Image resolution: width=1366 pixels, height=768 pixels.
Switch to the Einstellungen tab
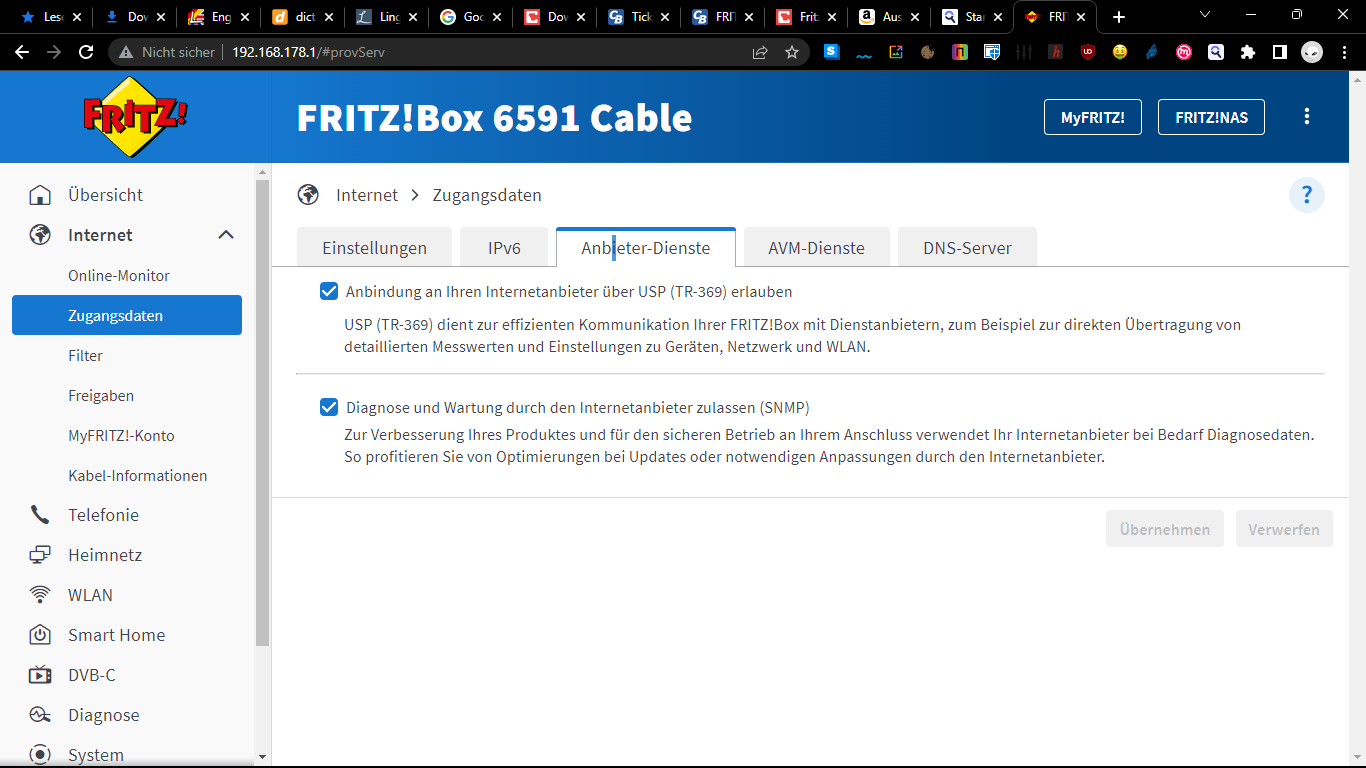(374, 248)
